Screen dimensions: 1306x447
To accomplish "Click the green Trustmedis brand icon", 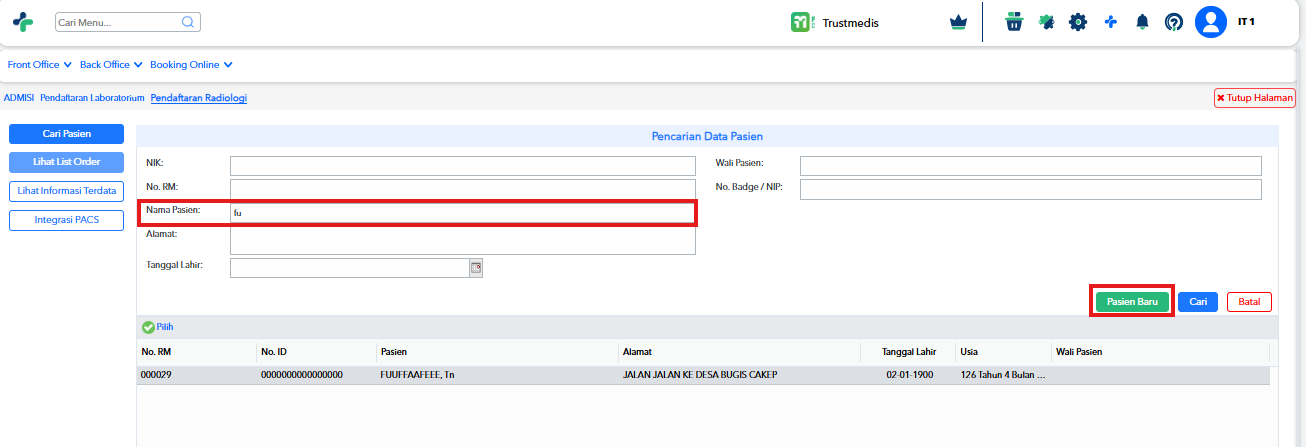I will tap(801, 22).
